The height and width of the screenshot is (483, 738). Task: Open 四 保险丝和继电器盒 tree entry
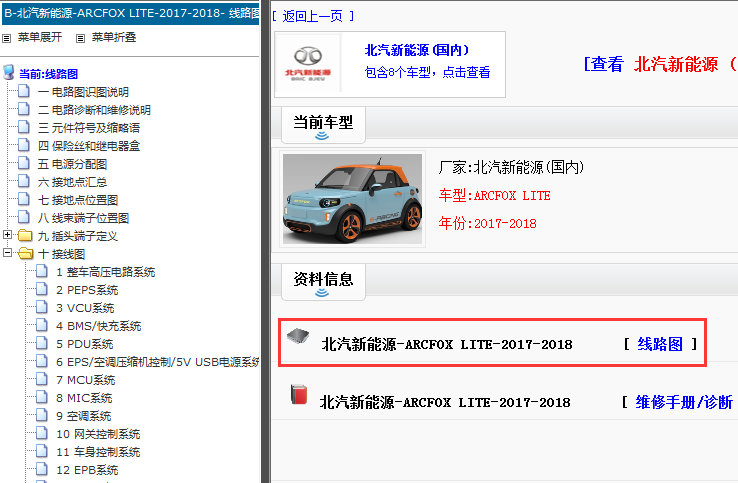click(89, 146)
